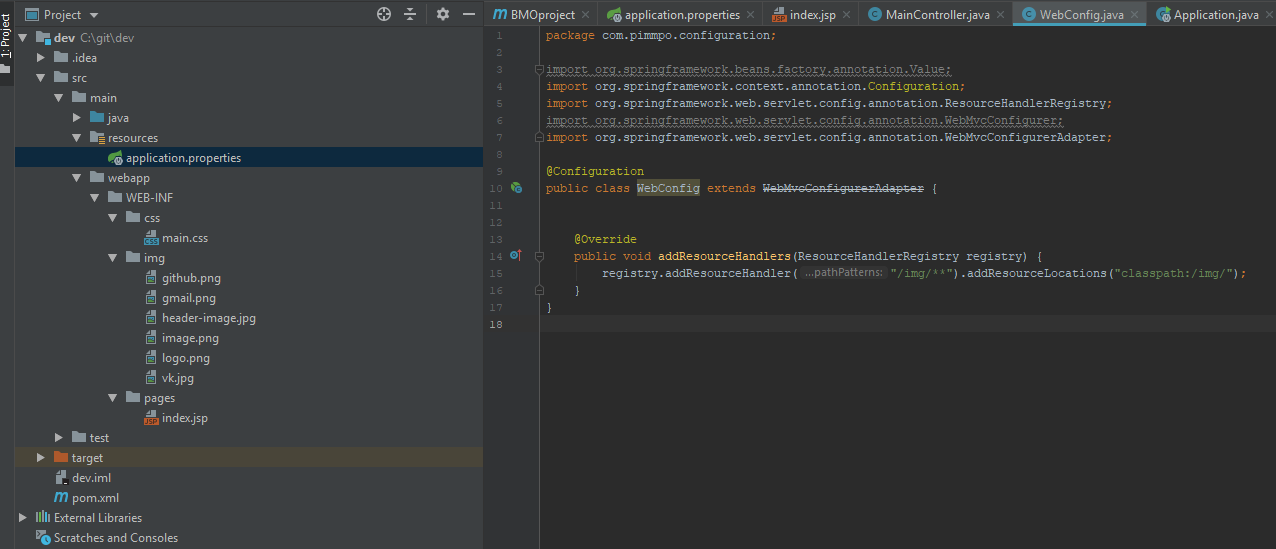Collapse the WEB-INF folder
This screenshot has height=549, width=1276.
click(95, 198)
